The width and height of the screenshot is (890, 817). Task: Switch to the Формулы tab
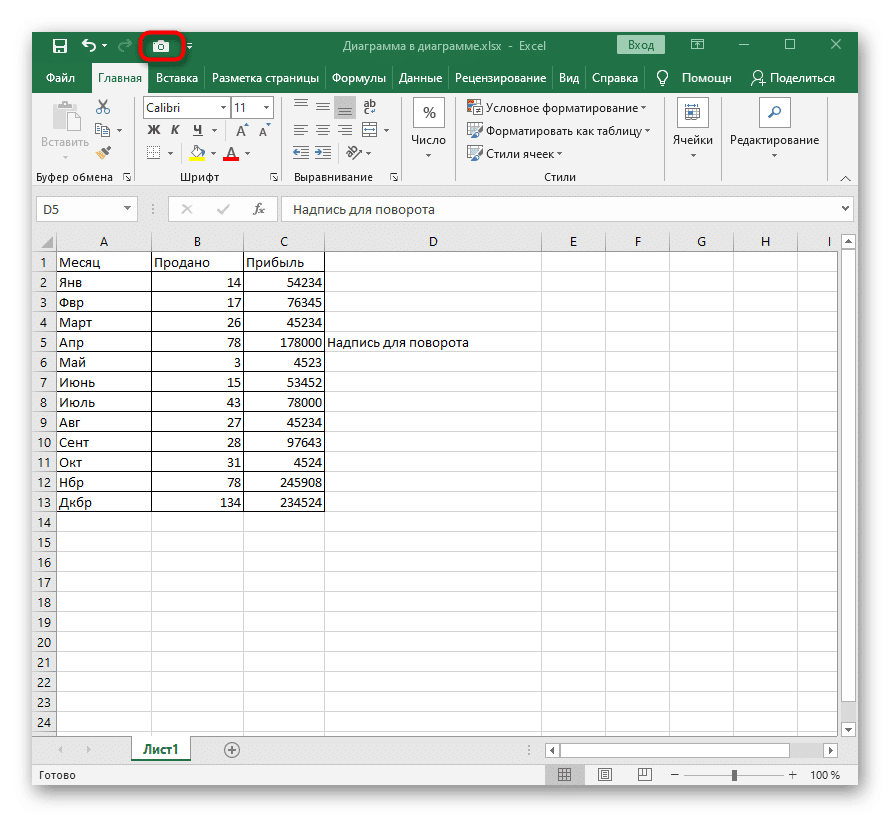358,78
